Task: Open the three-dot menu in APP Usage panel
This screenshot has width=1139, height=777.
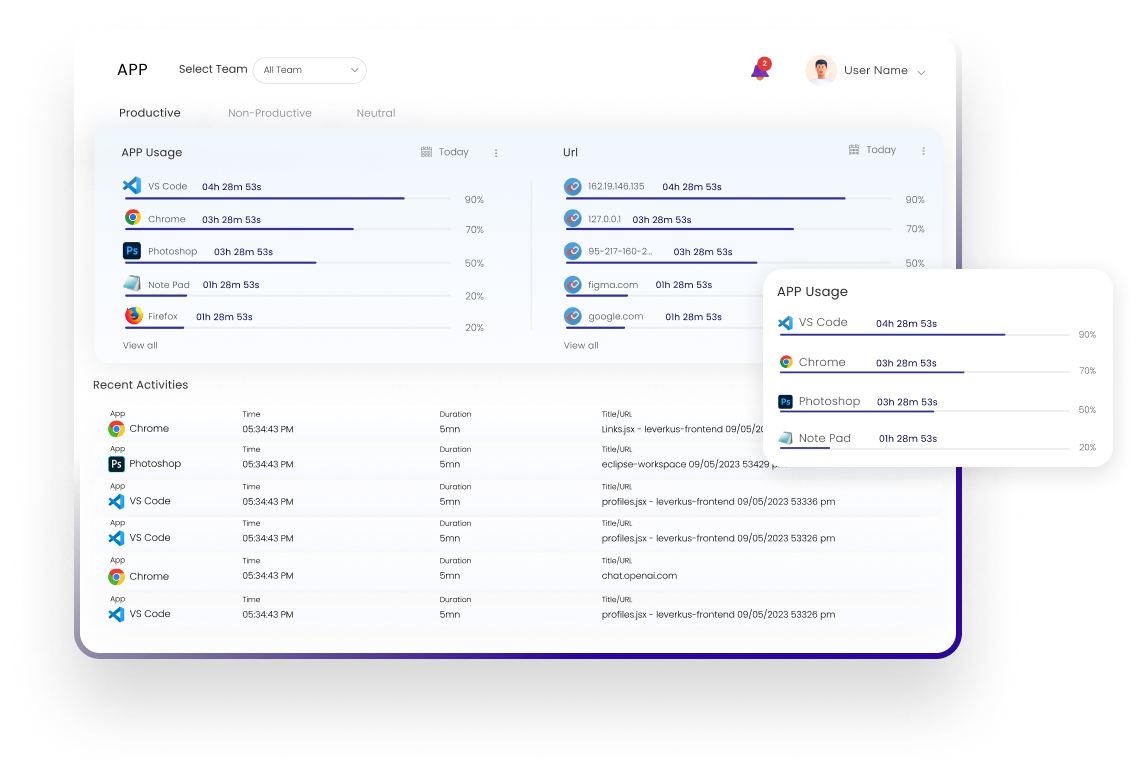Action: (x=496, y=152)
